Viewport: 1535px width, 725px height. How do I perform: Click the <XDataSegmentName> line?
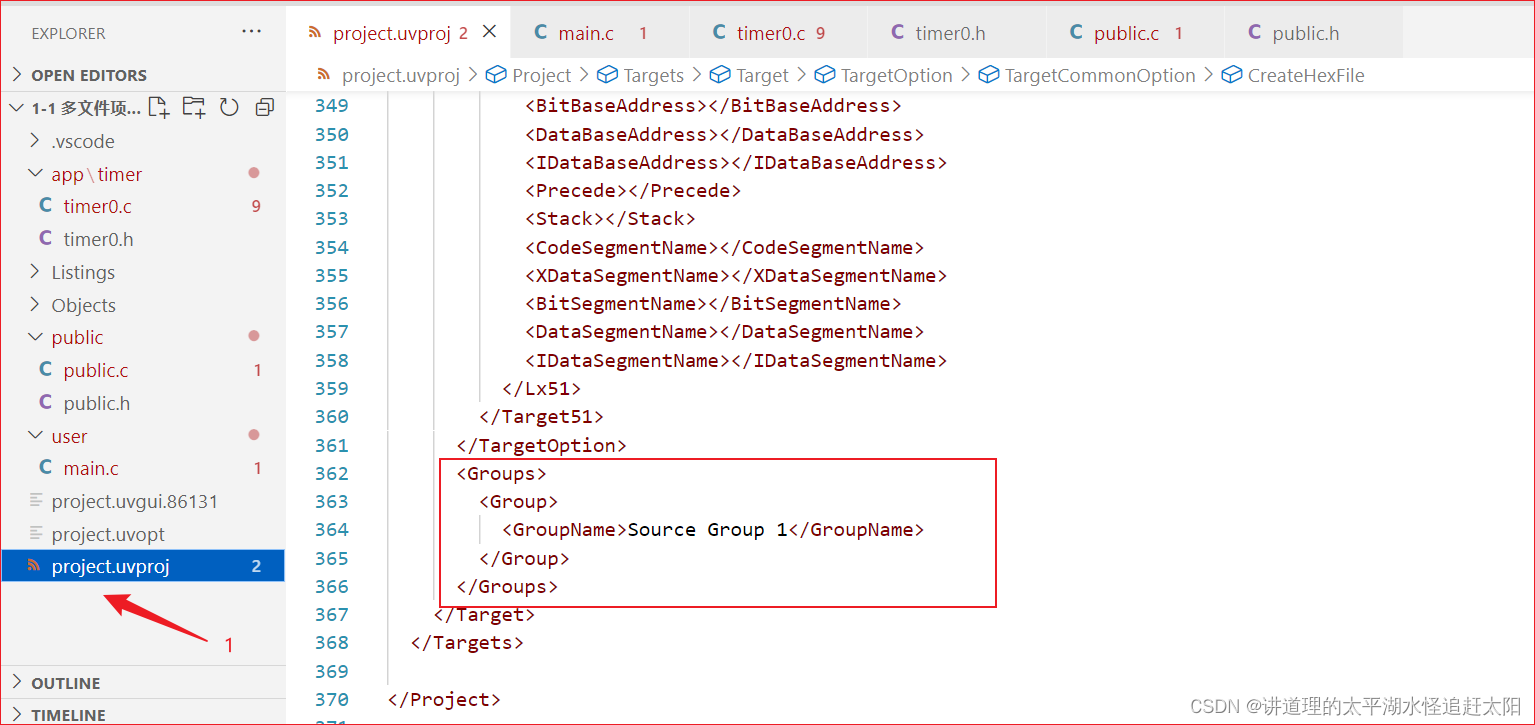736,275
